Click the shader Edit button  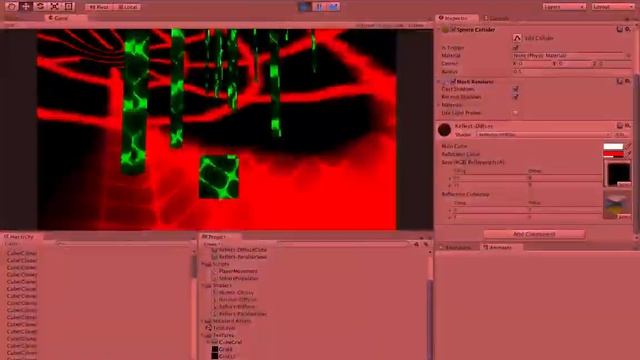pos(621,134)
